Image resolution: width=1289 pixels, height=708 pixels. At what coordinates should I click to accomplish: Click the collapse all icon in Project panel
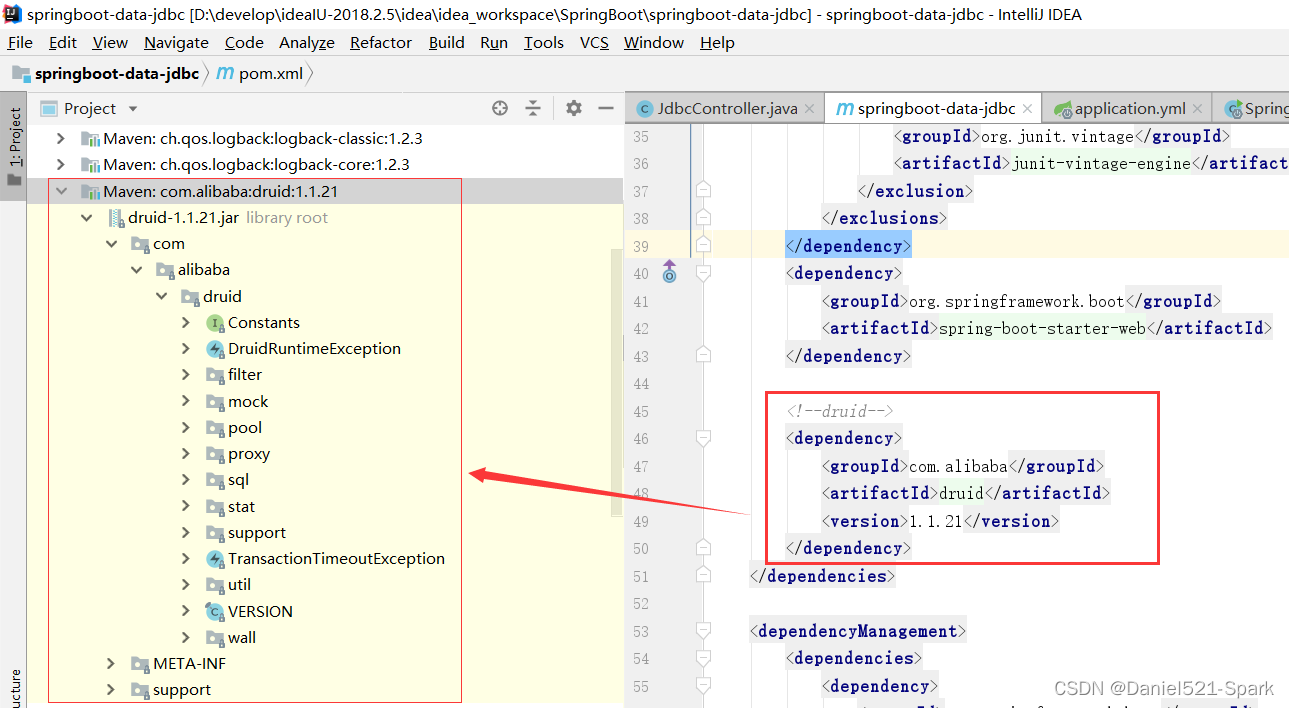(533, 108)
